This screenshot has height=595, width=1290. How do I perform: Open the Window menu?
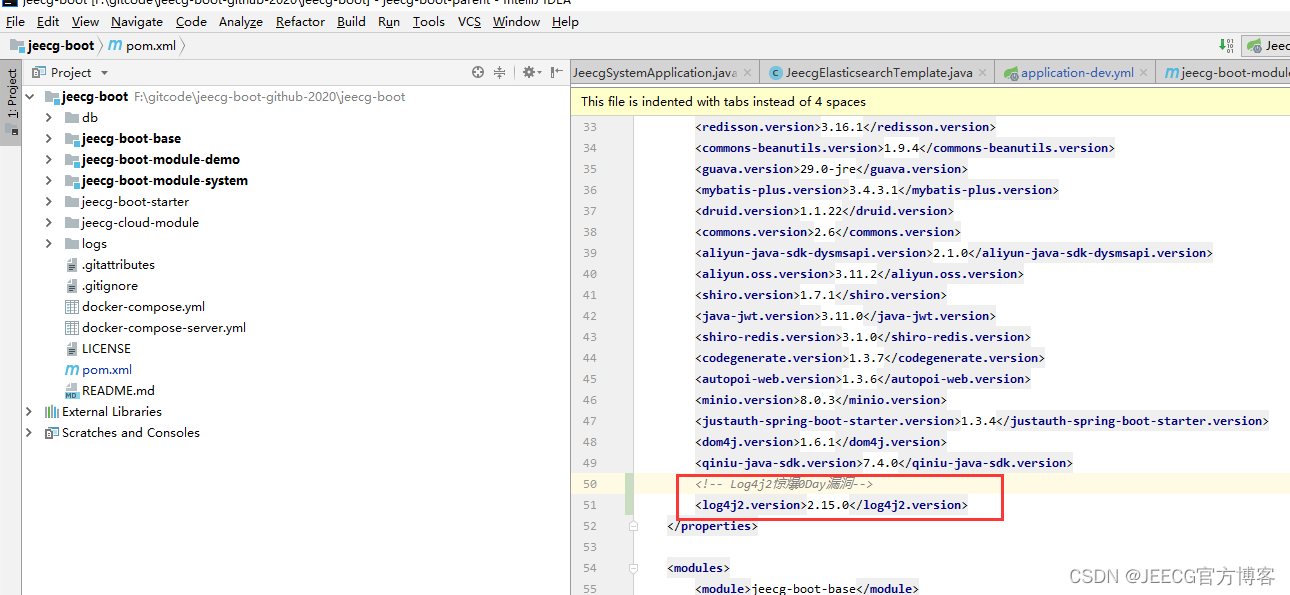(516, 21)
